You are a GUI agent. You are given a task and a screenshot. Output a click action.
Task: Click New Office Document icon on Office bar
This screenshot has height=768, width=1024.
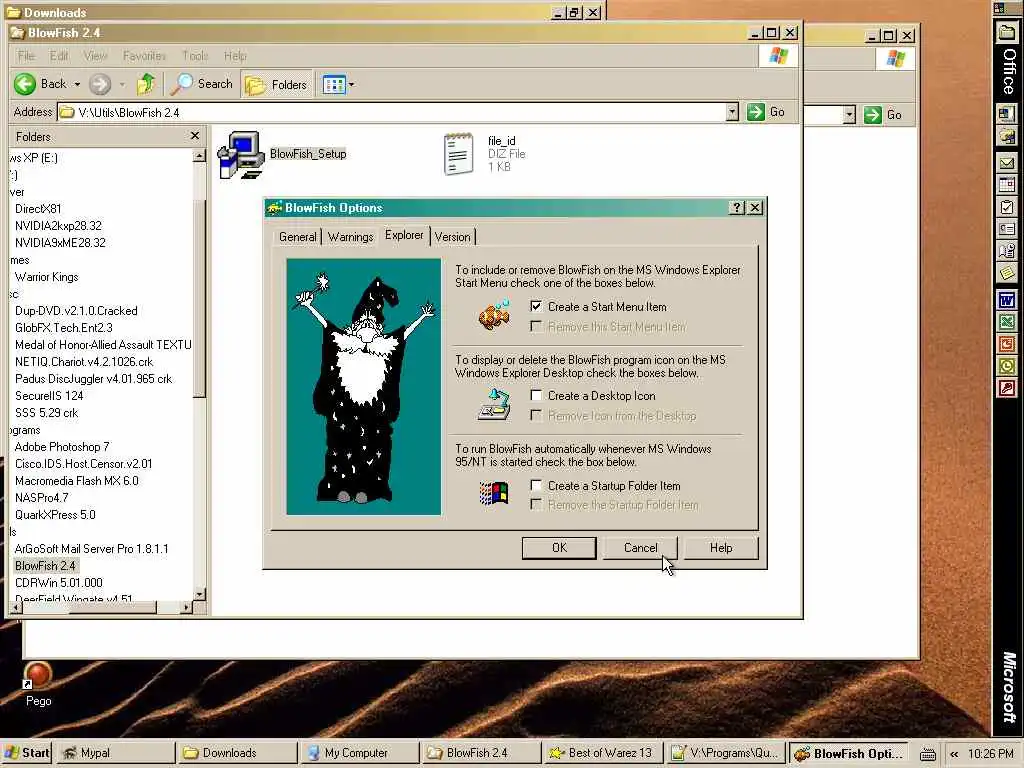tap(1006, 114)
